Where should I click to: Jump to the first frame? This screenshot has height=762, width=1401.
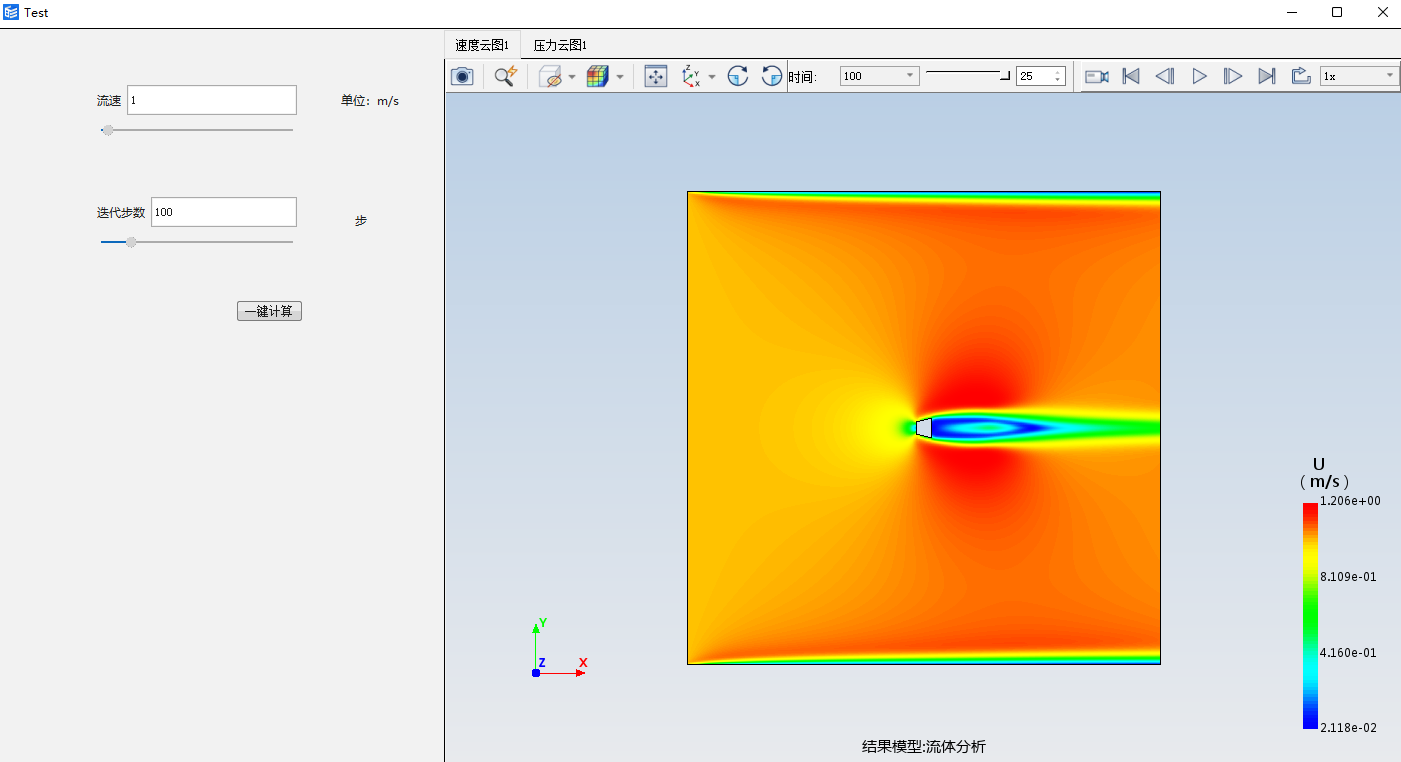[1131, 76]
